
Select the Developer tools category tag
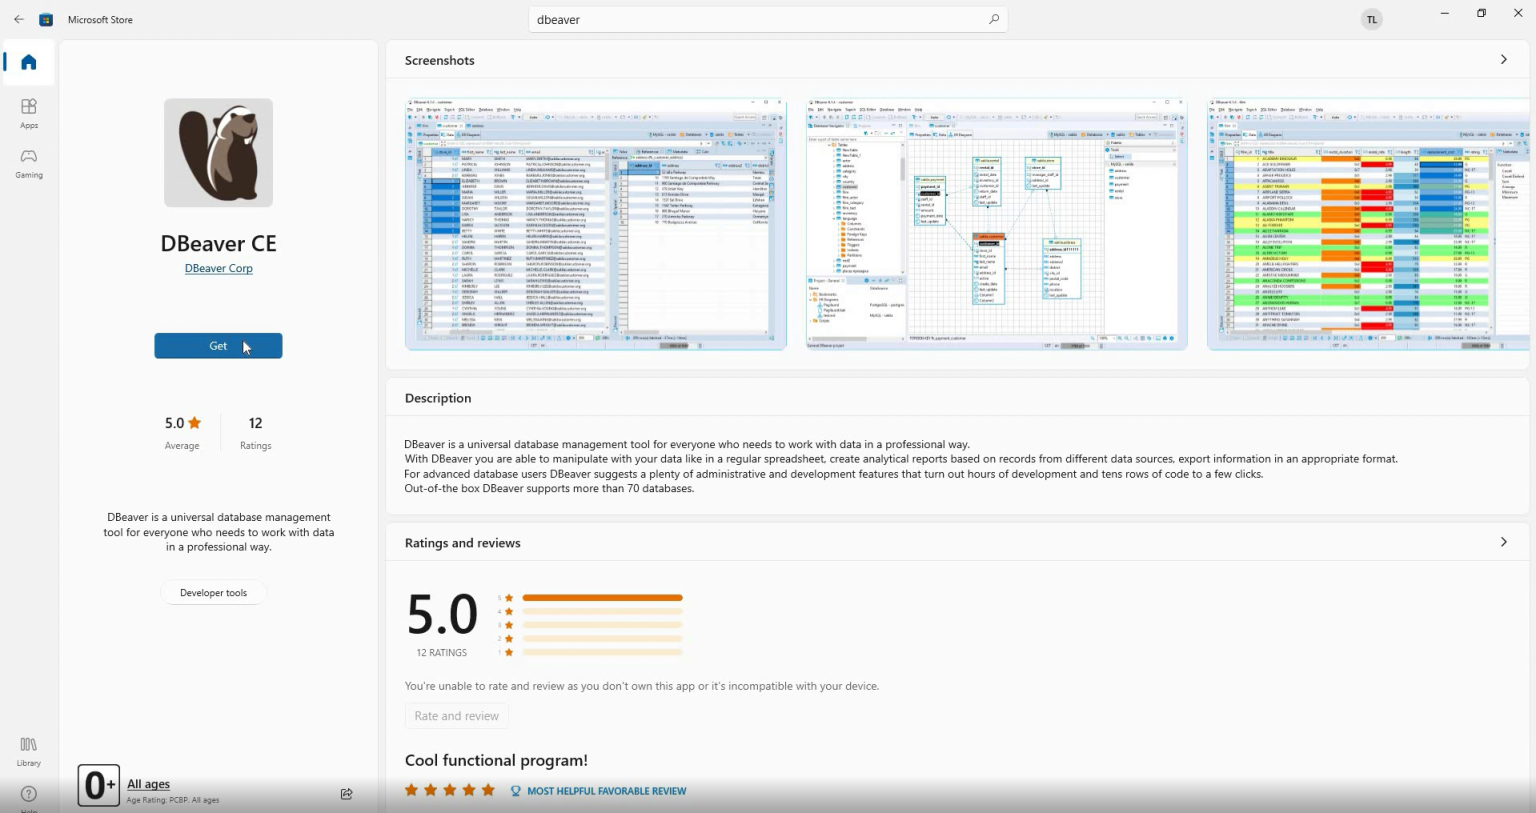(x=213, y=593)
